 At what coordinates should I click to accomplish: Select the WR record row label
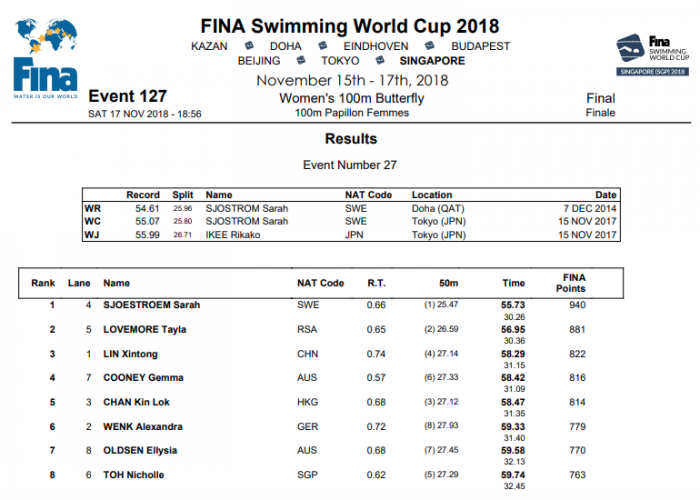(x=91, y=207)
